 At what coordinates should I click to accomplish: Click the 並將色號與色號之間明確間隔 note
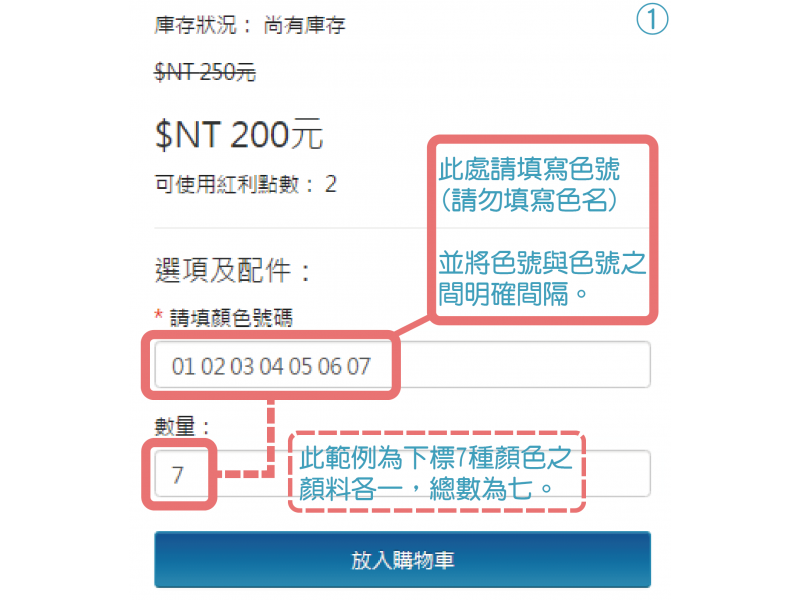[542, 278]
